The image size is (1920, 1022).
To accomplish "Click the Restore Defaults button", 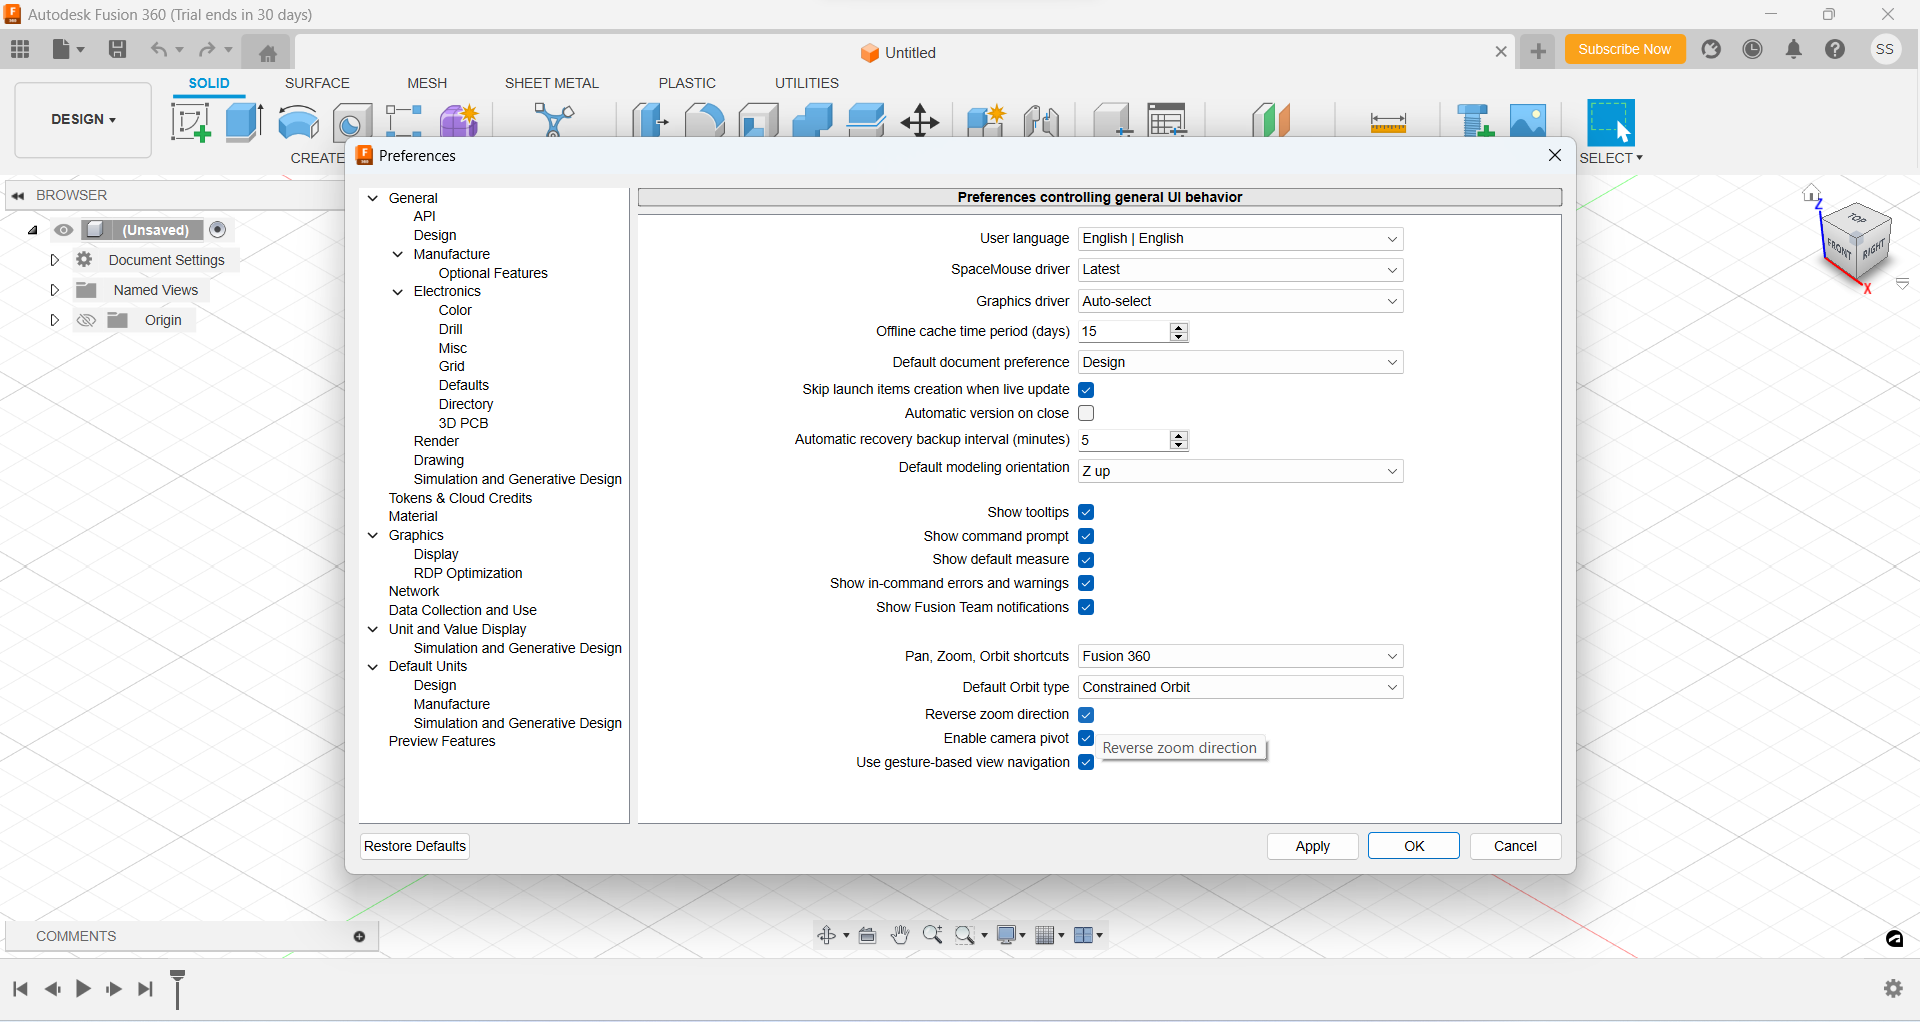I will pyautogui.click(x=415, y=846).
